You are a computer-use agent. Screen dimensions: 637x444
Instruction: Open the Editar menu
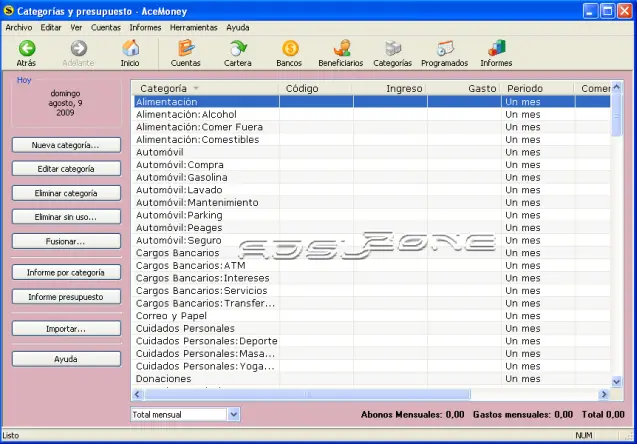(x=51, y=28)
